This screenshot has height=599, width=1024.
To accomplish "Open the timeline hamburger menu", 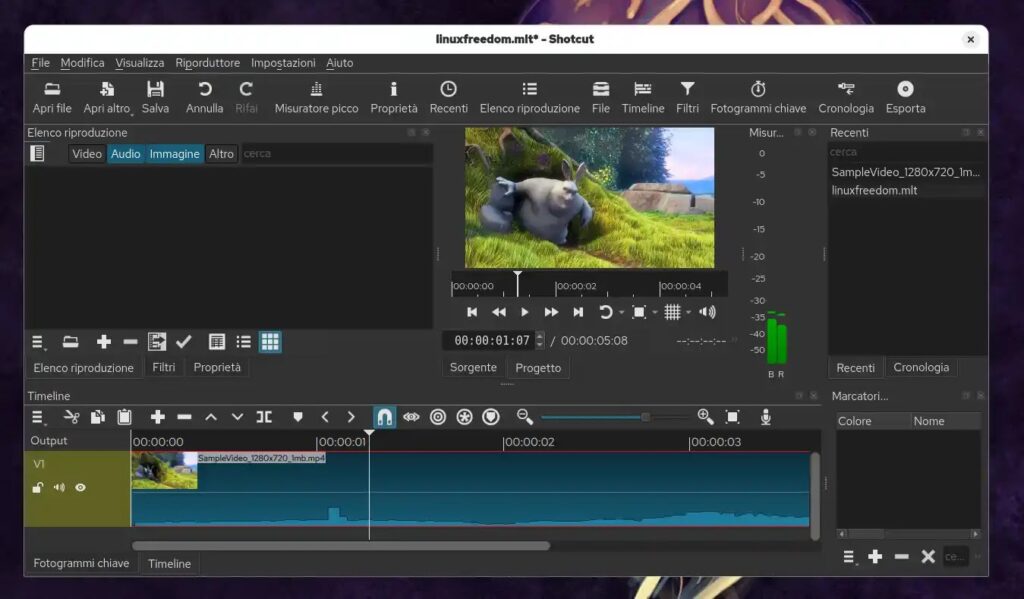I will pos(38,417).
